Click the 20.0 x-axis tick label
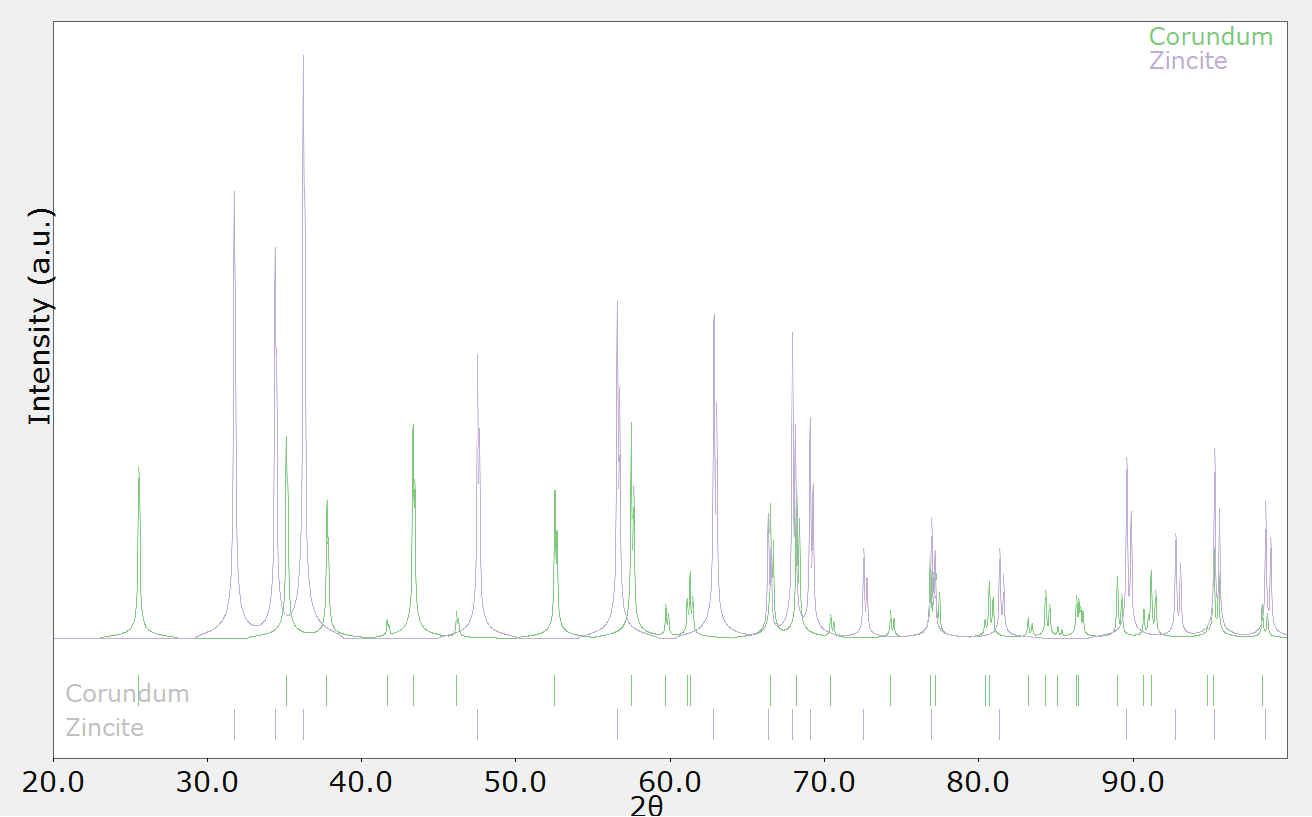The width and height of the screenshot is (1312, 817). (53, 779)
